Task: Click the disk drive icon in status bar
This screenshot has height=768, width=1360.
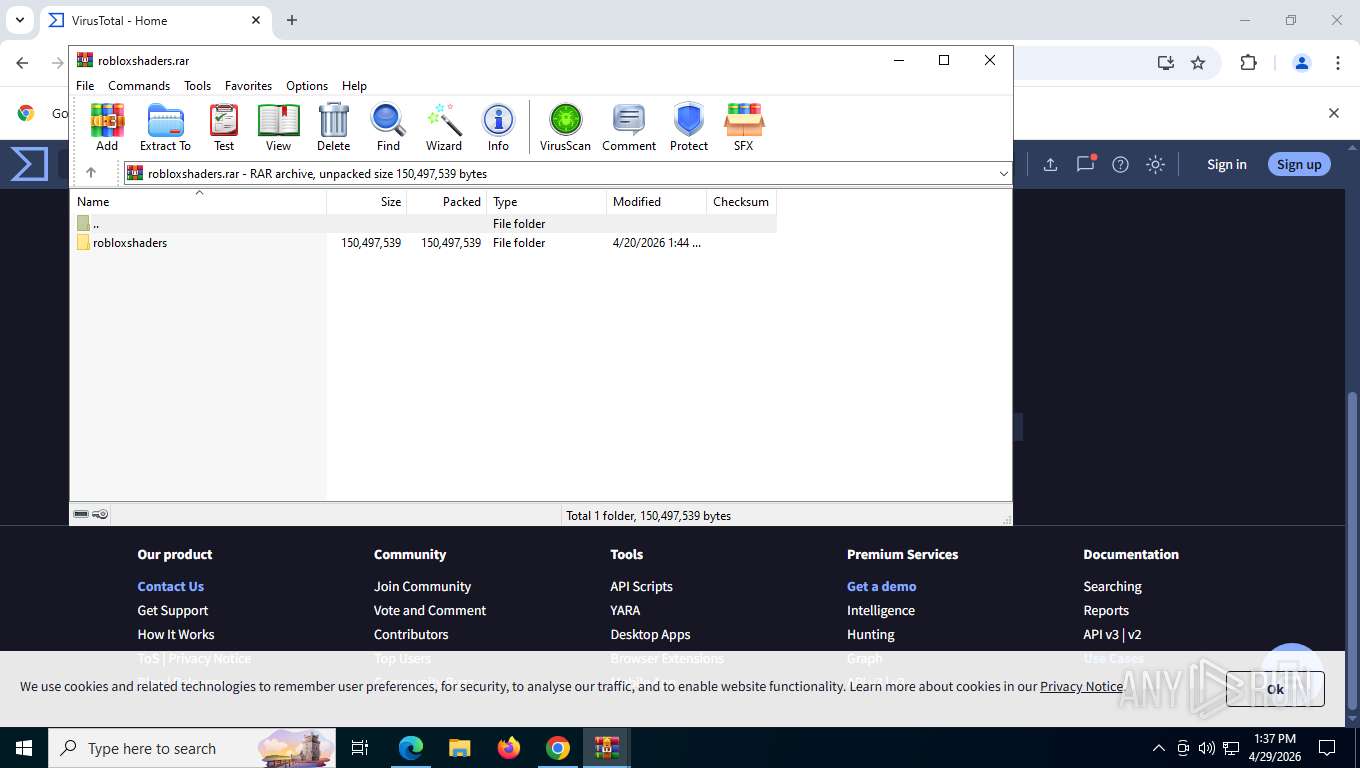Action: [x=81, y=514]
